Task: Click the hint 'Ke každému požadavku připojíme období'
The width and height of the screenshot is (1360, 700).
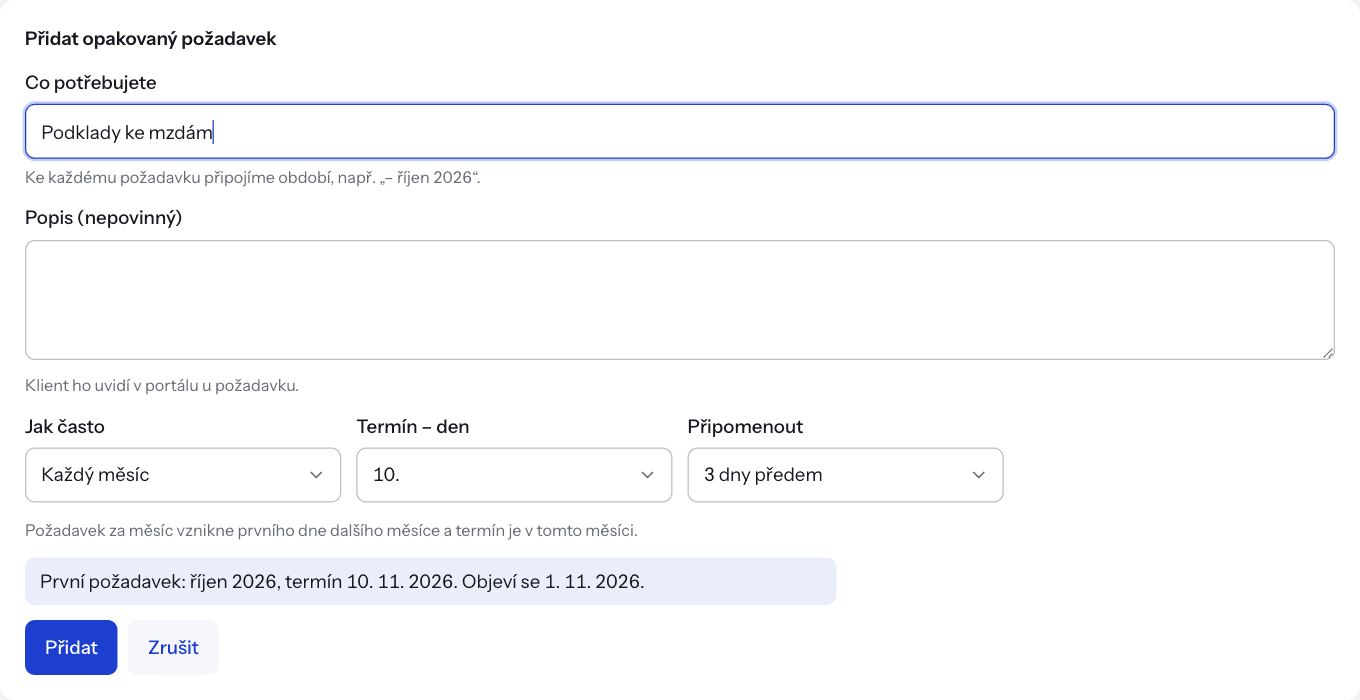Action: click(x=253, y=179)
